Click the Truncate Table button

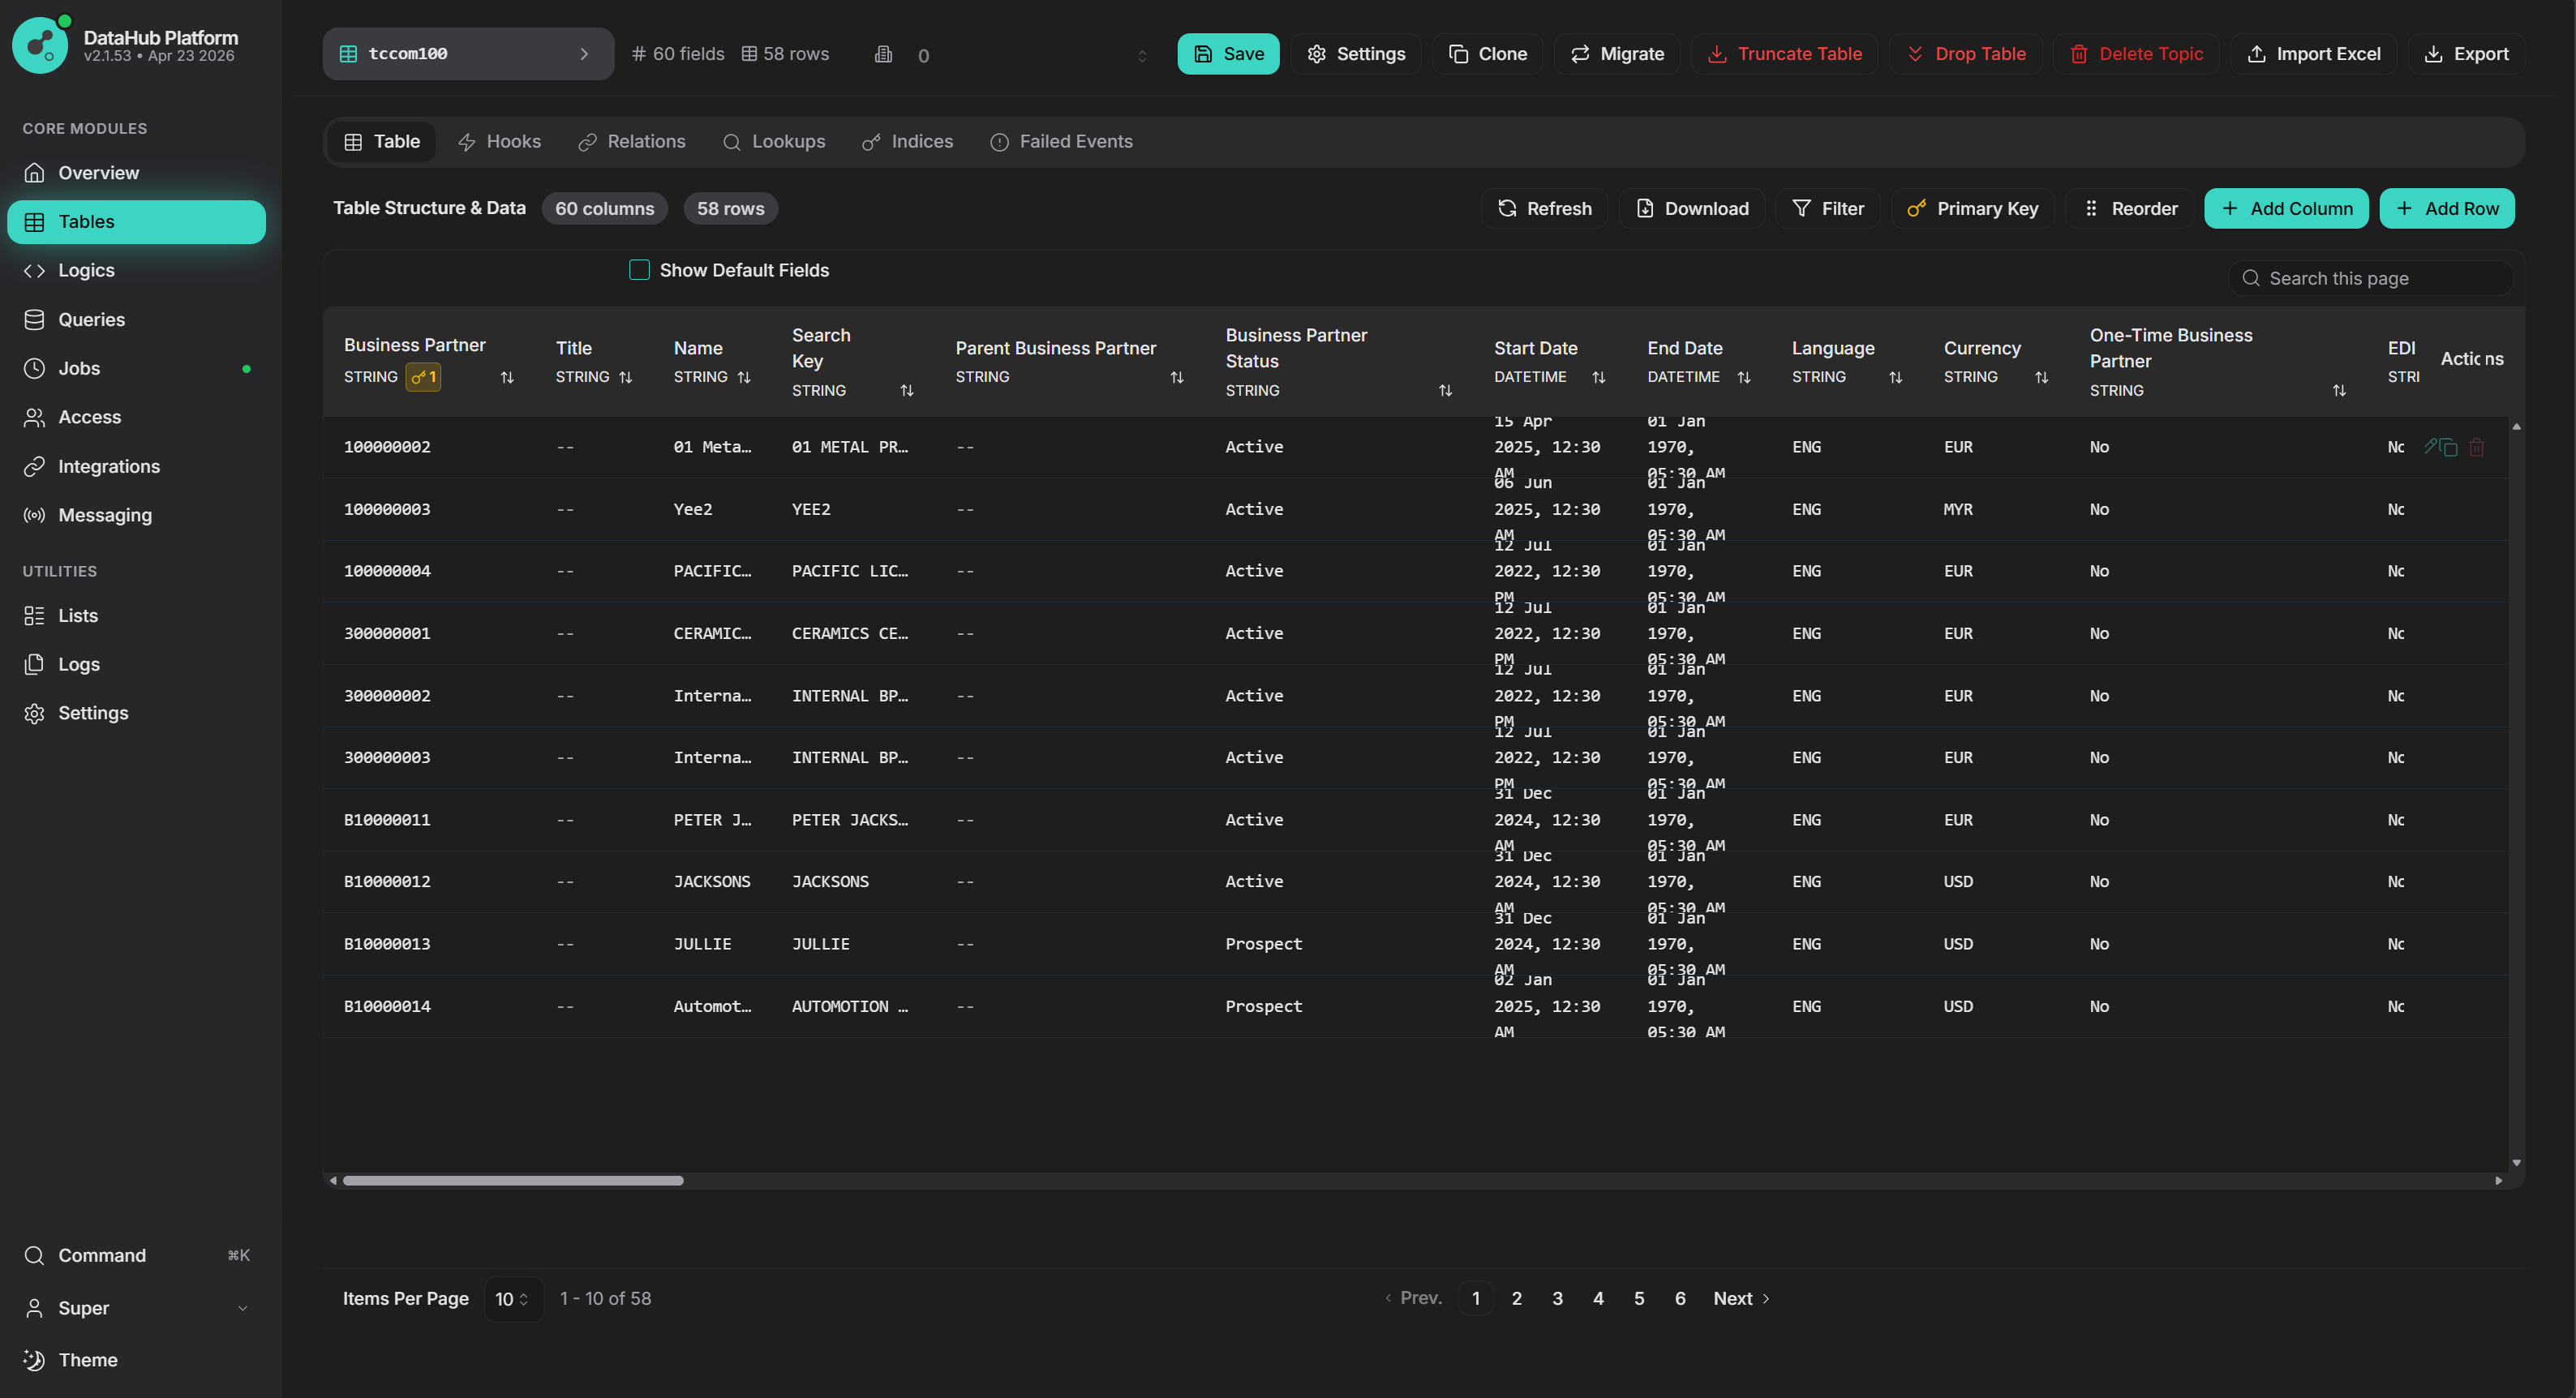point(1784,54)
